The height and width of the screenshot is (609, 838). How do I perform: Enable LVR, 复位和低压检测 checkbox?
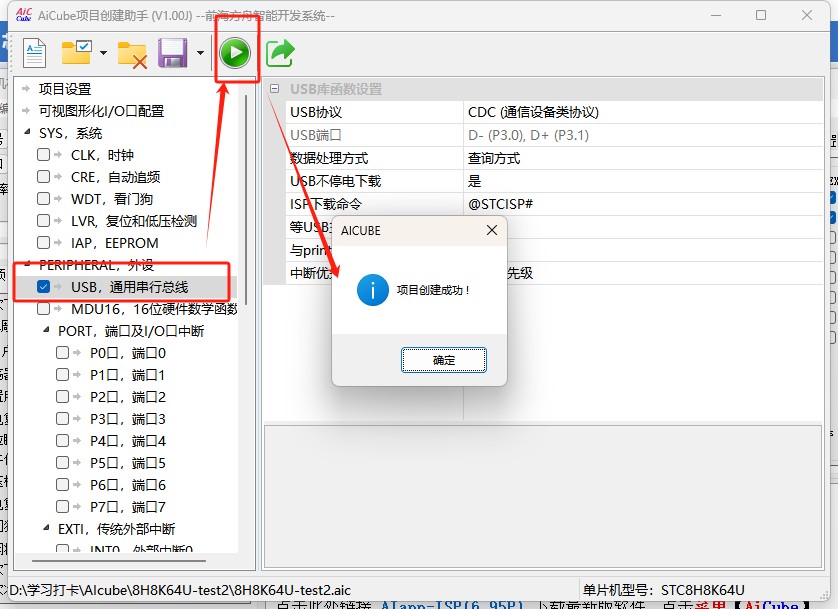click(x=43, y=220)
